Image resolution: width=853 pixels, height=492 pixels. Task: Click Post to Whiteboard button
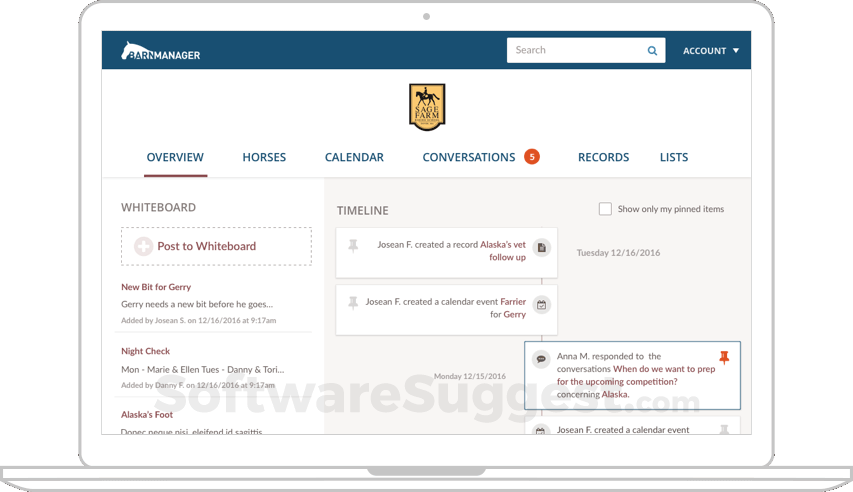(x=217, y=246)
